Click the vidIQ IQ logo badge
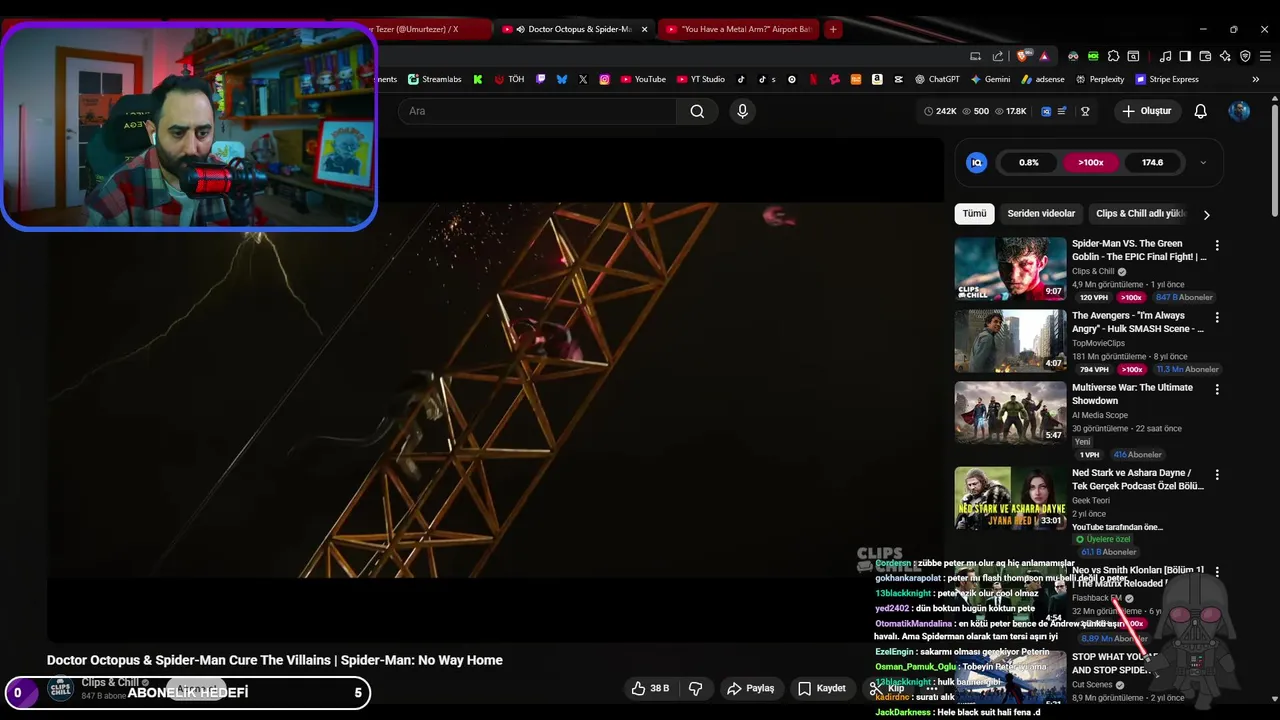Image resolution: width=1280 pixels, height=720 pixels. point(977,162)
